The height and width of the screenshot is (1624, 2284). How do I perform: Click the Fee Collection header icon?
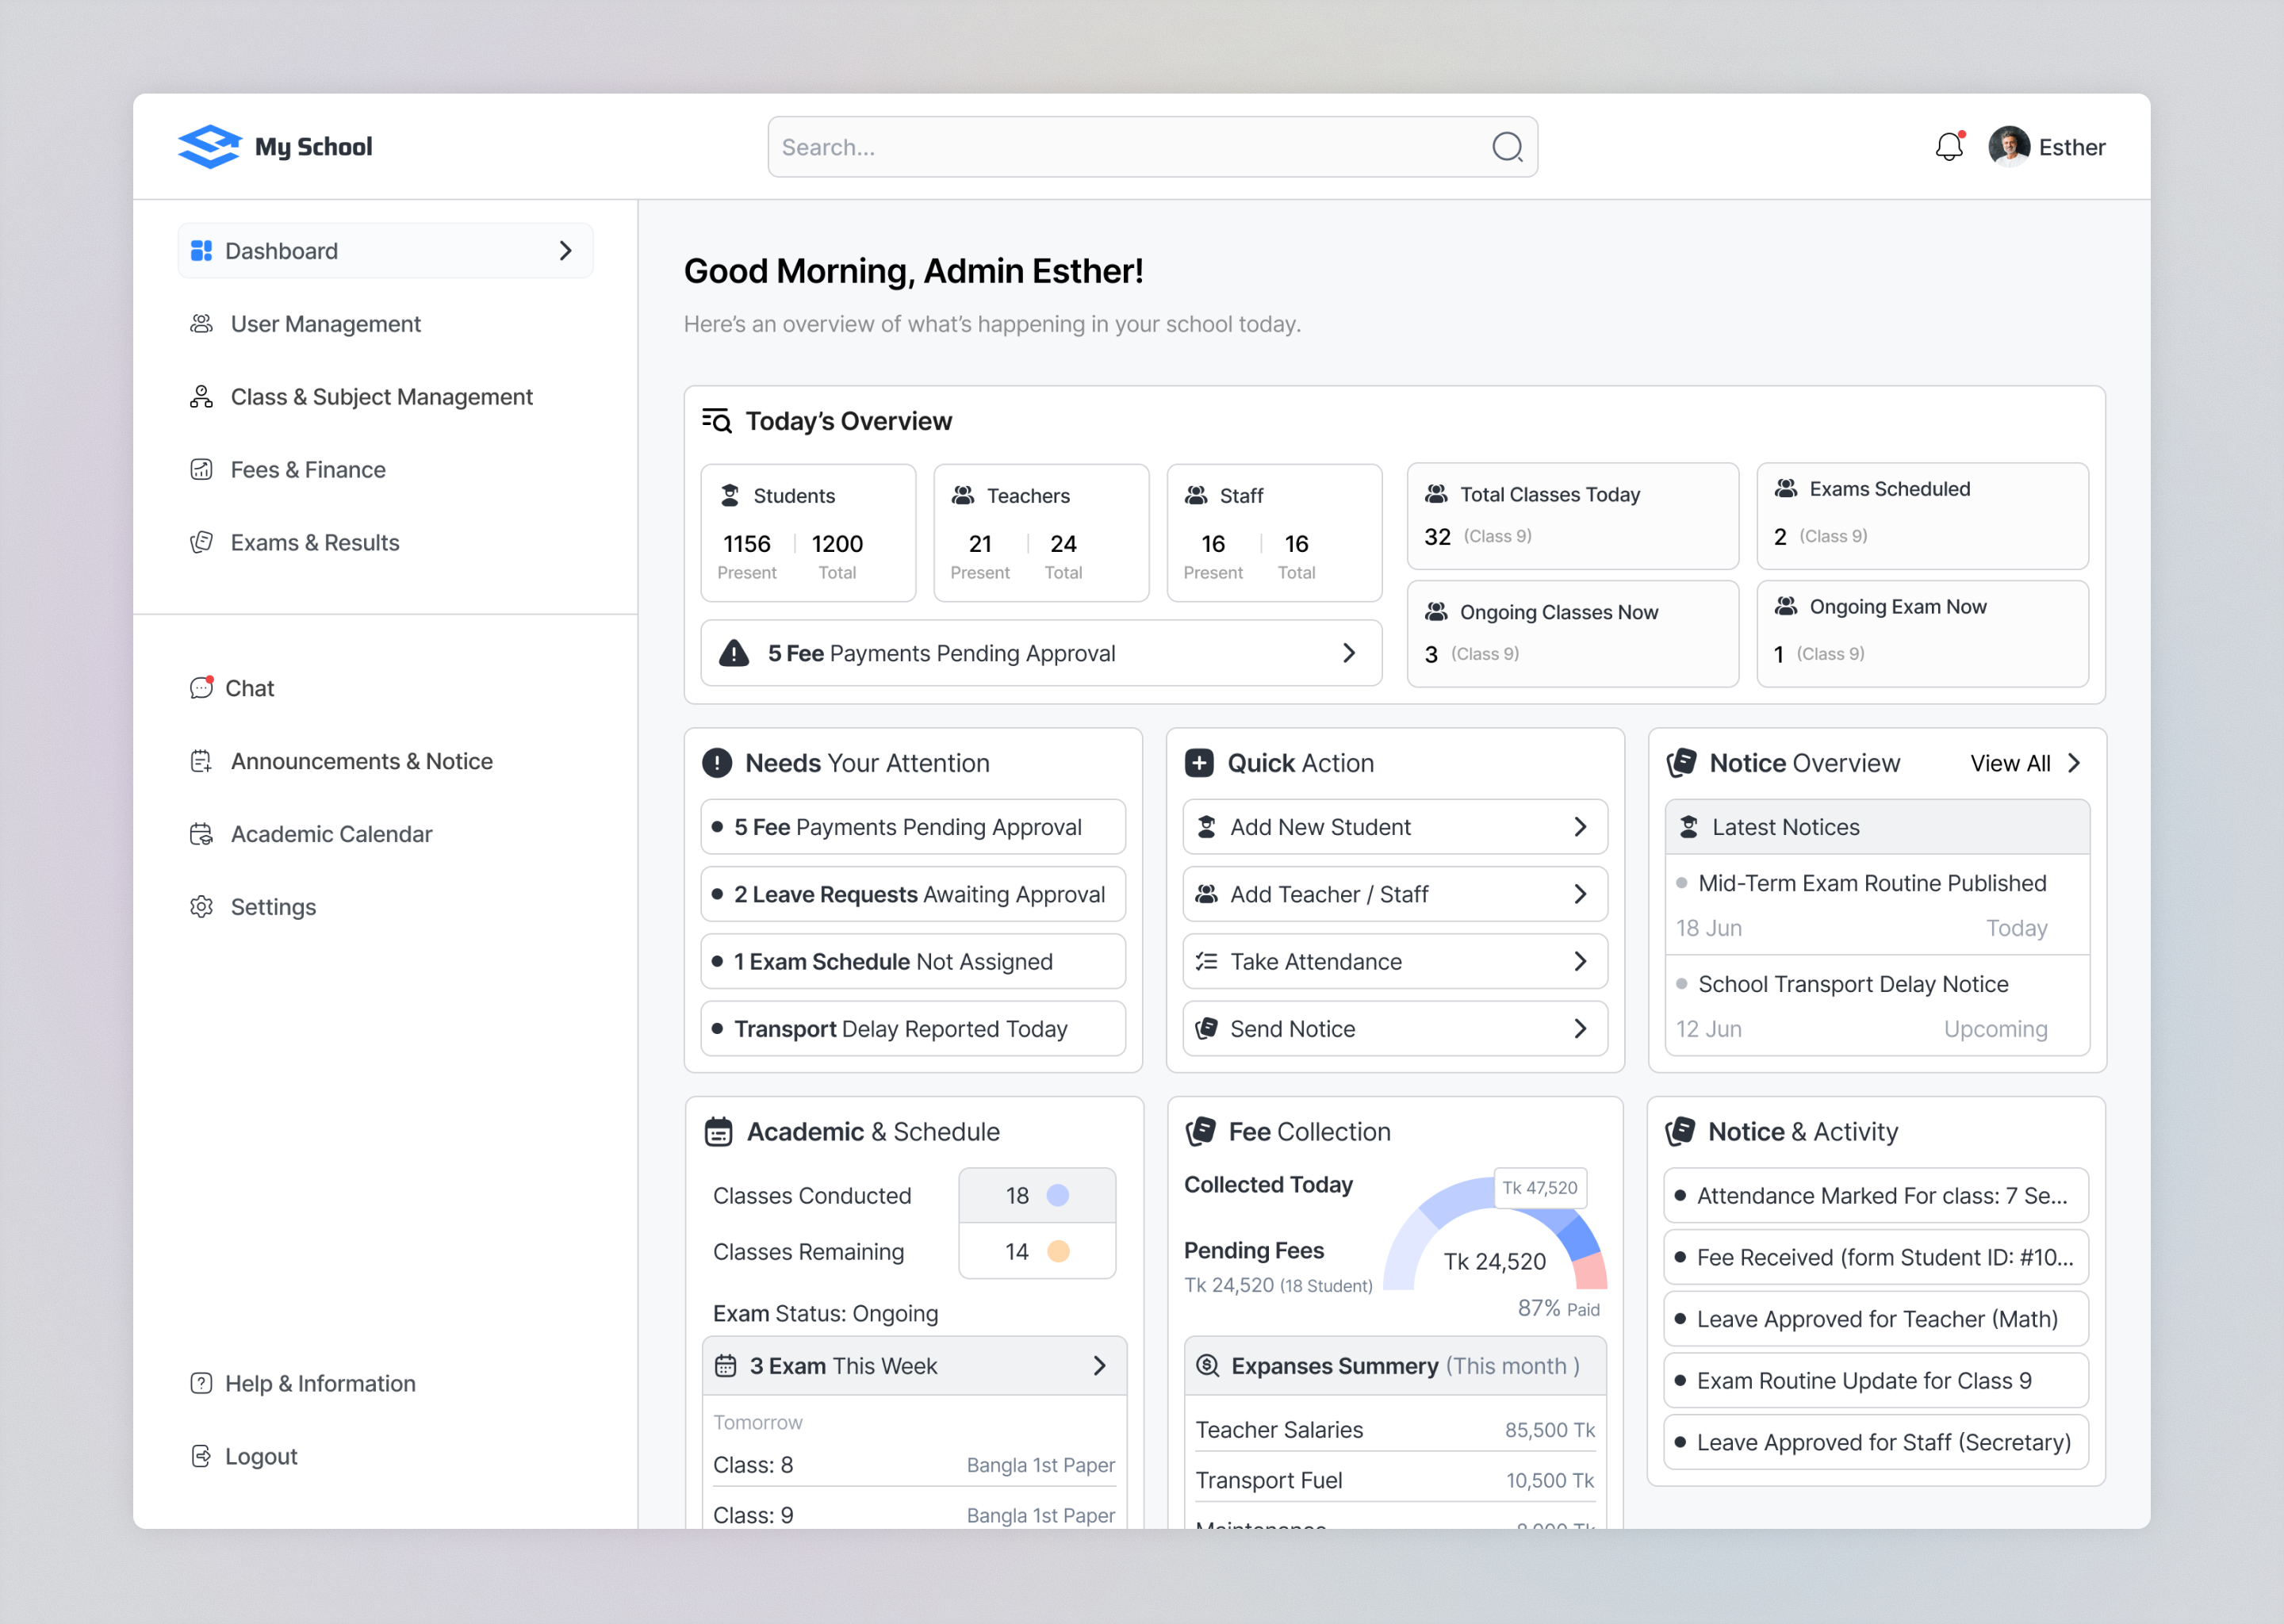1200,1132
